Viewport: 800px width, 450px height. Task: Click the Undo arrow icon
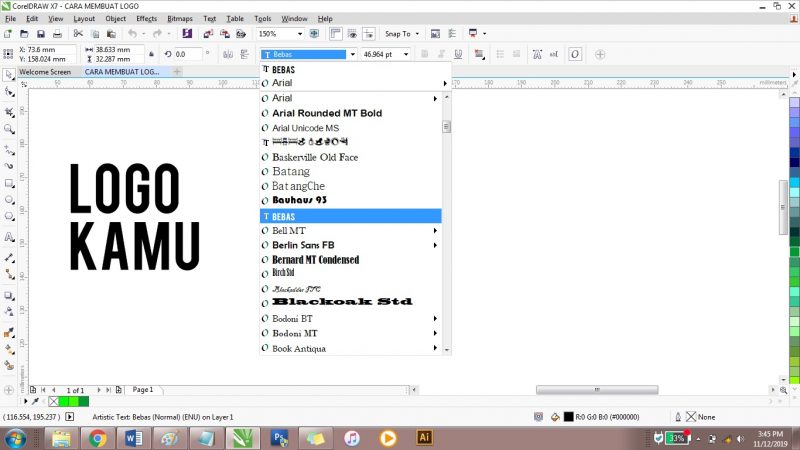click(x=133, y=34)
